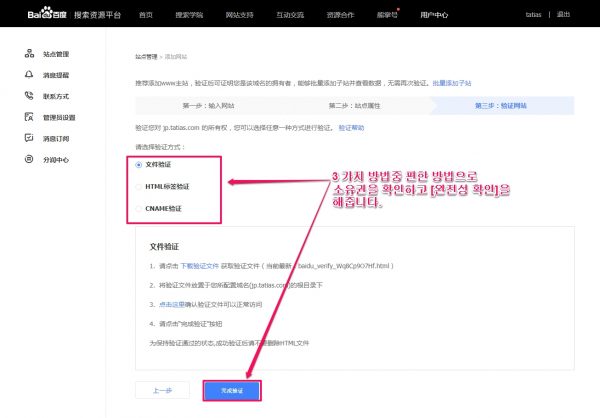Click the tatias username in header

[533, 15]
